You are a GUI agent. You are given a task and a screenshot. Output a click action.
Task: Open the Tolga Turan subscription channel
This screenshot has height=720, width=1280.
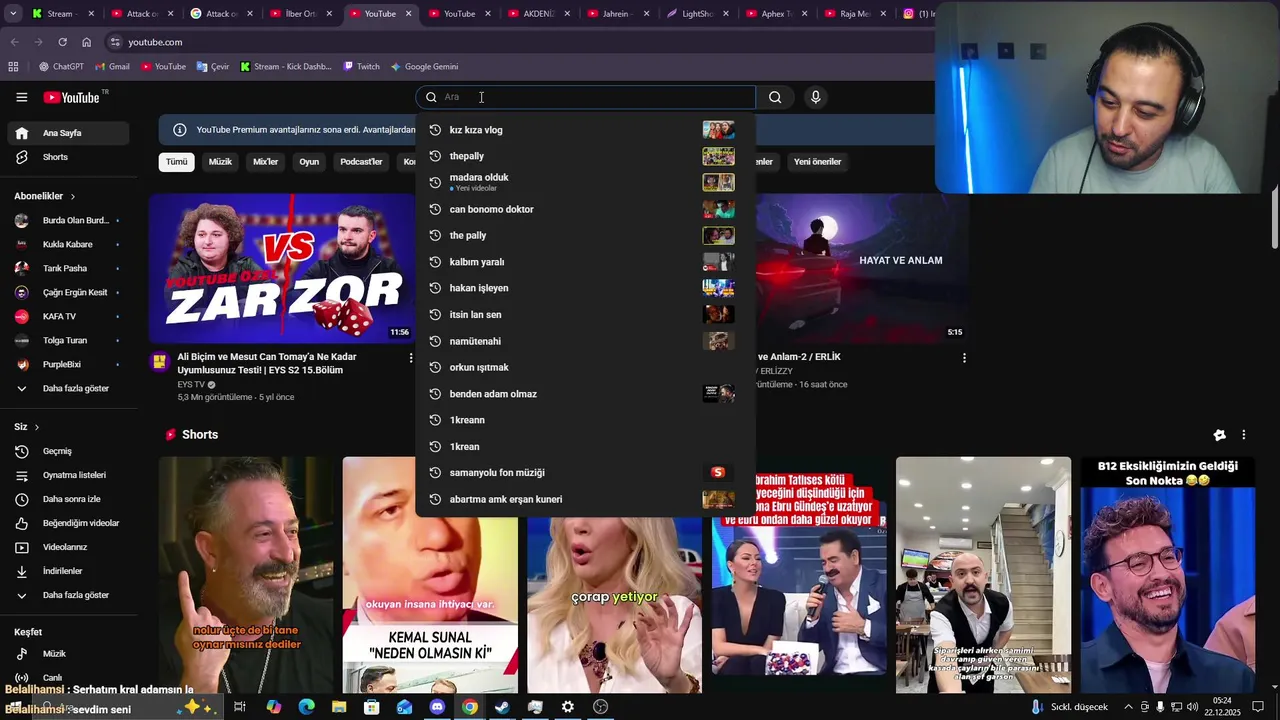(x=66, y=340)
